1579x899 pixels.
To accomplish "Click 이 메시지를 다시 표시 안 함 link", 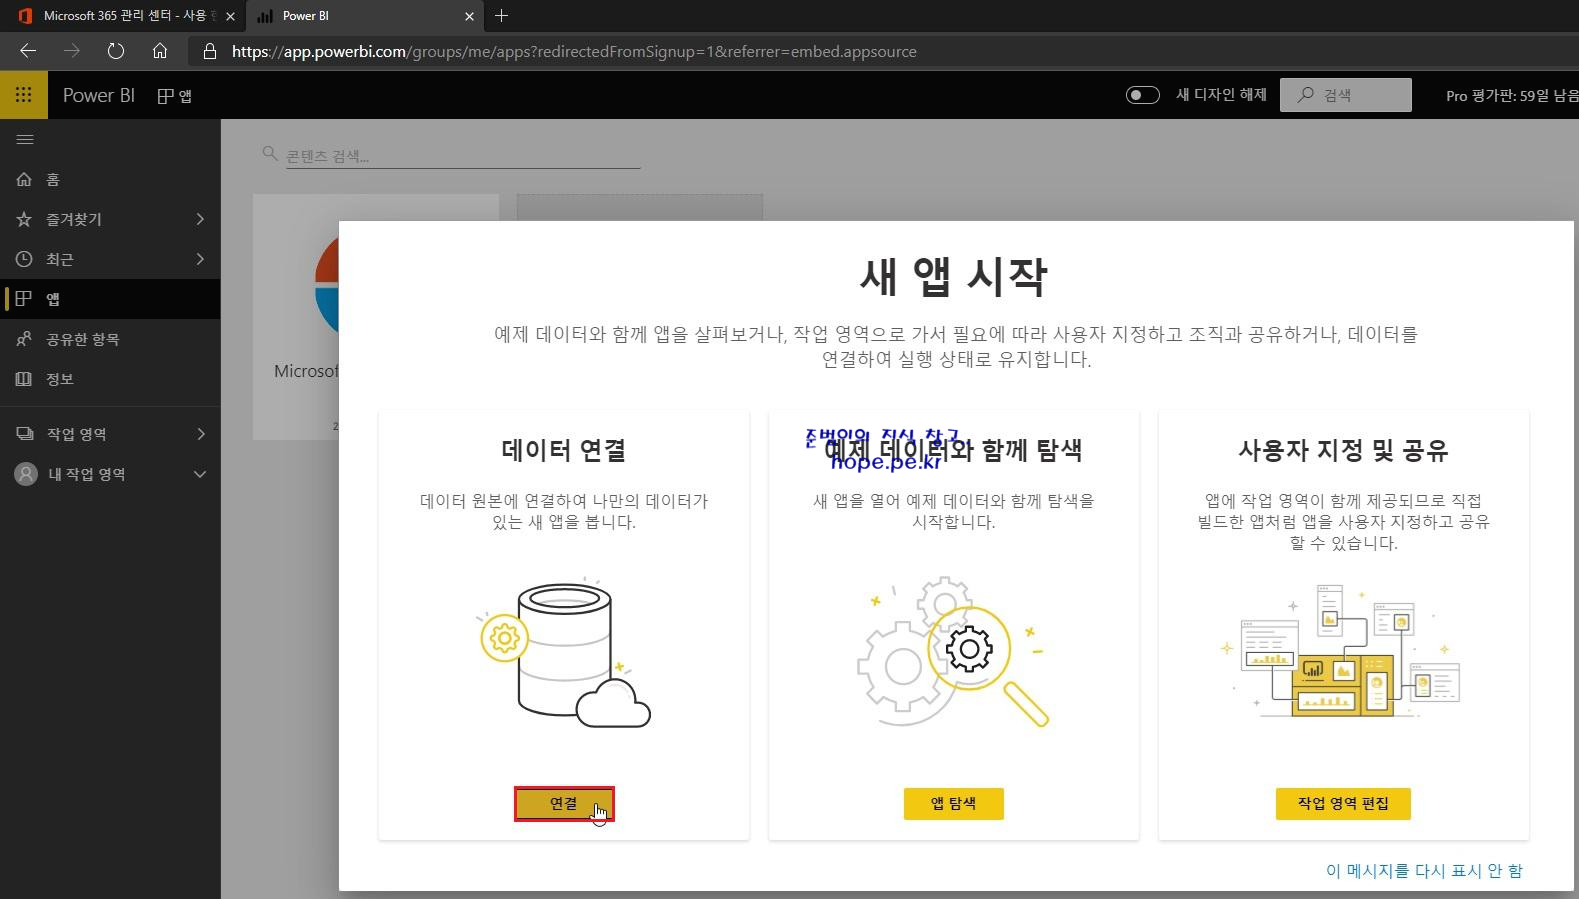I will [1424, 871].
